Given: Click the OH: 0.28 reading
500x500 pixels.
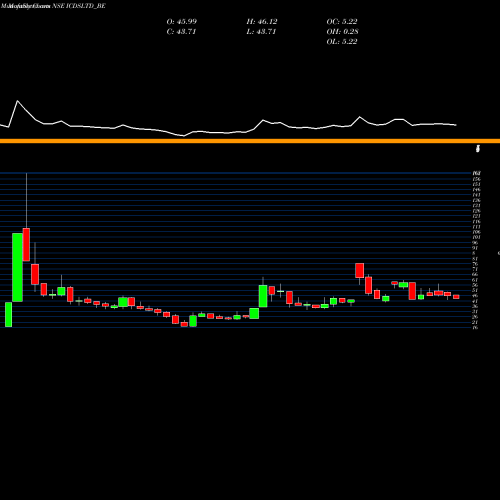Looking at the screenshot, I should click(x=343, y=32).
